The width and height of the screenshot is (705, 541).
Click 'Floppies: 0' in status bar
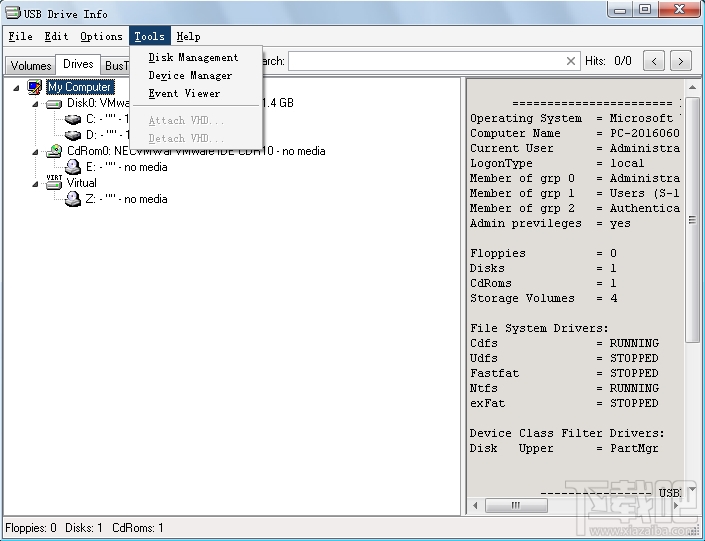pos(31,528)
